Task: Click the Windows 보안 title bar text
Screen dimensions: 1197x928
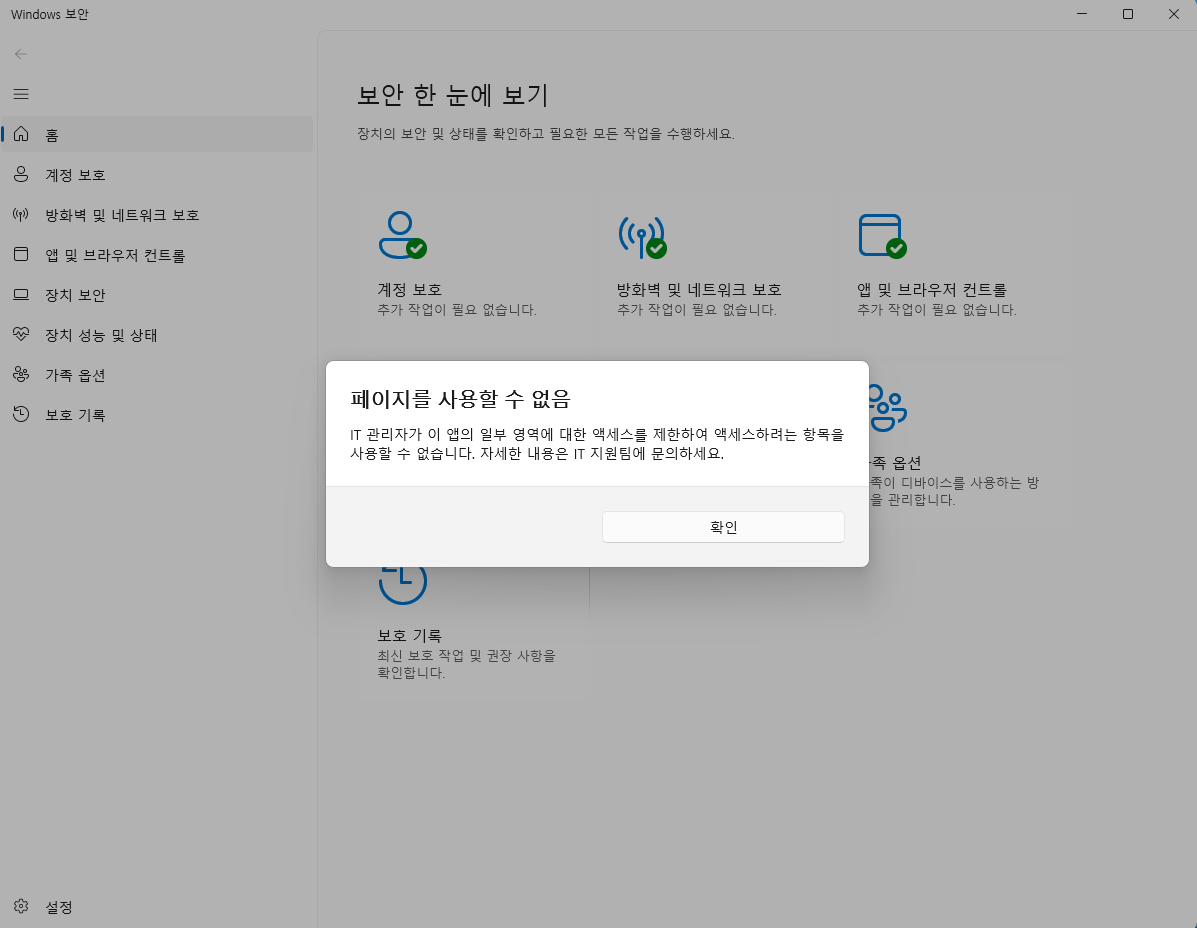Action: (49, 14)
